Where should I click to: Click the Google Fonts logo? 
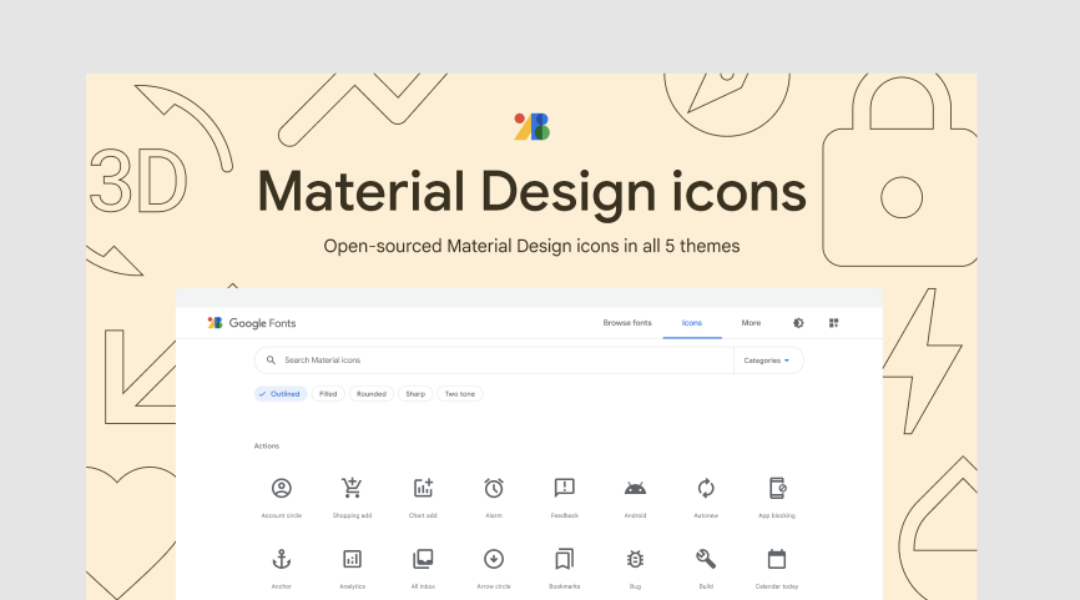pyautogui.click(x=251, y=323)
